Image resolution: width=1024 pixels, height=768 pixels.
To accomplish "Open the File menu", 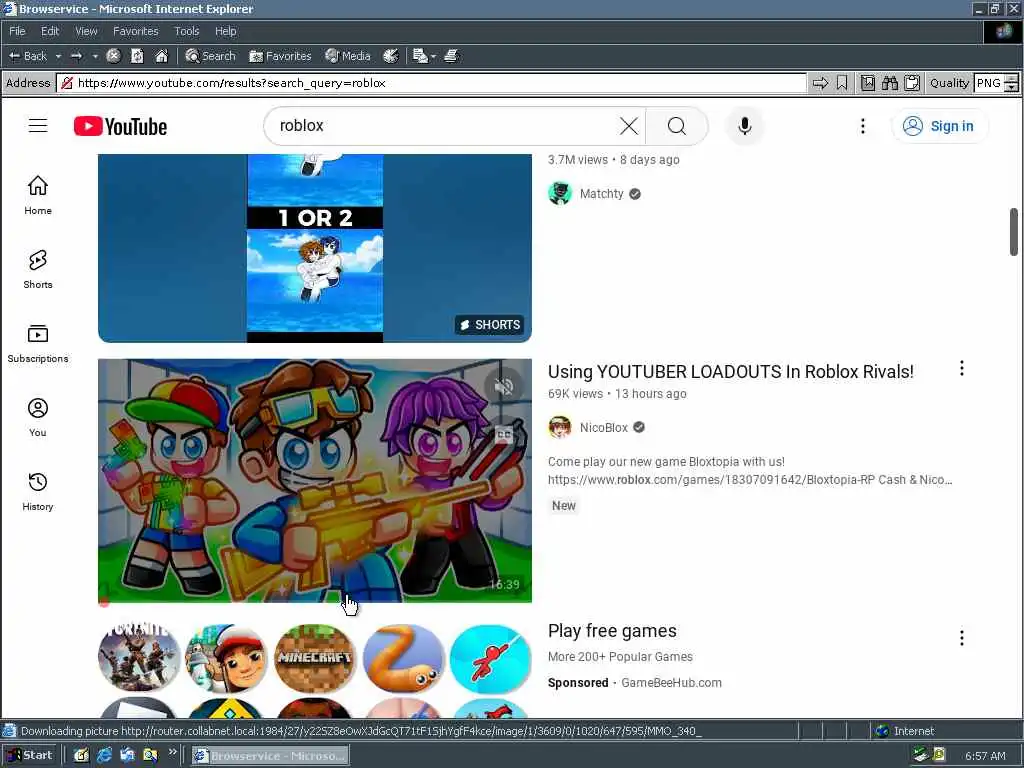I will point(17,31).
